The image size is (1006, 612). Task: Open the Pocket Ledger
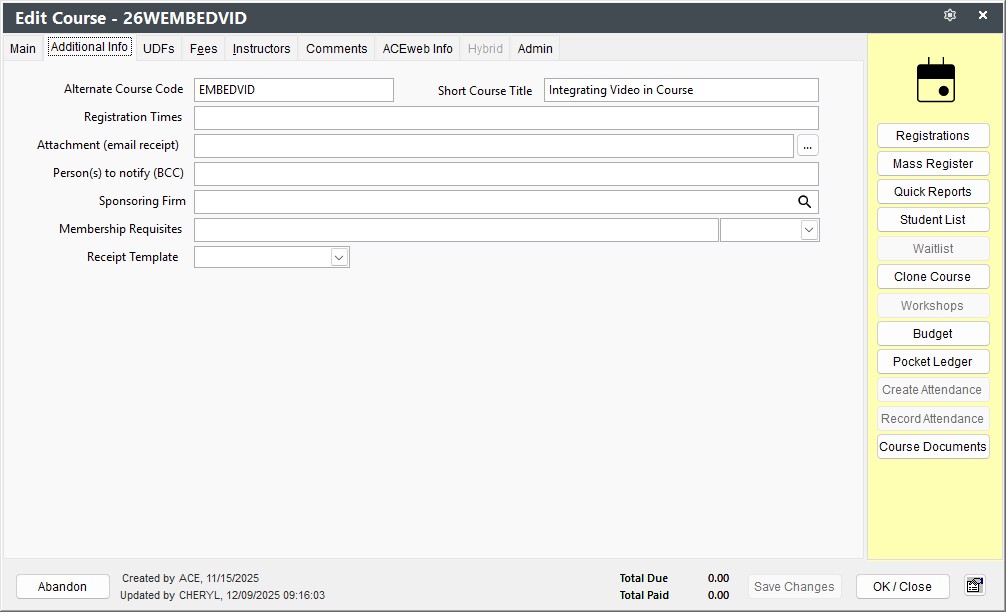tap(933, 362)
